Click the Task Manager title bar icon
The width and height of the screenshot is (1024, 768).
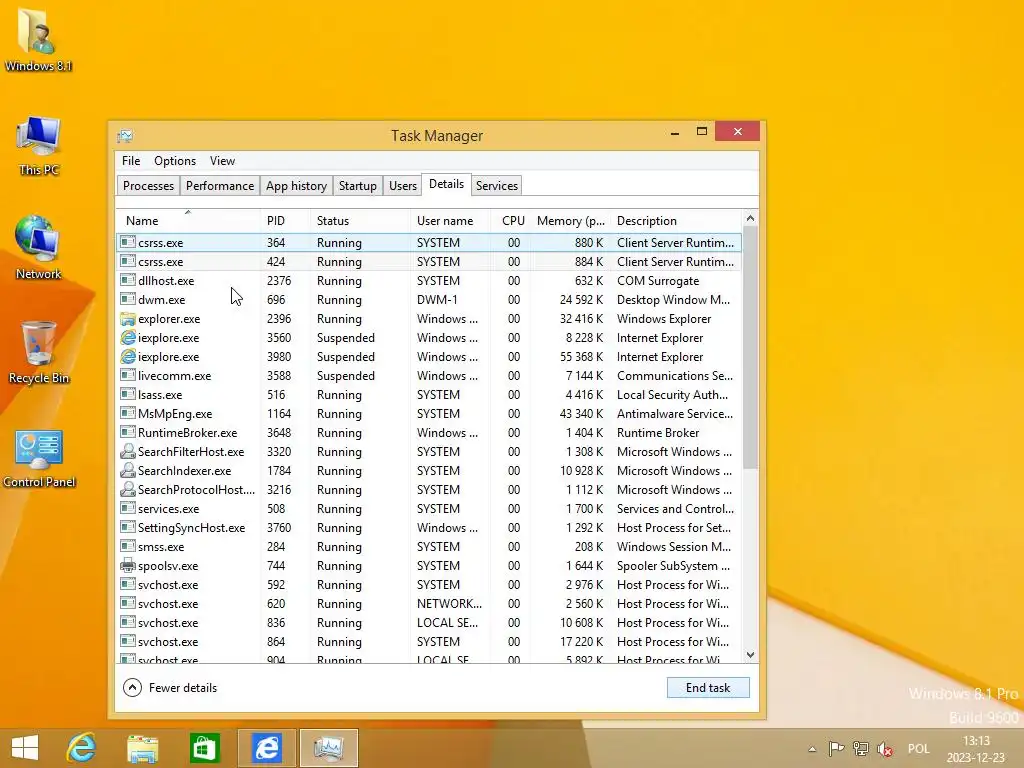tap(125, 136)
